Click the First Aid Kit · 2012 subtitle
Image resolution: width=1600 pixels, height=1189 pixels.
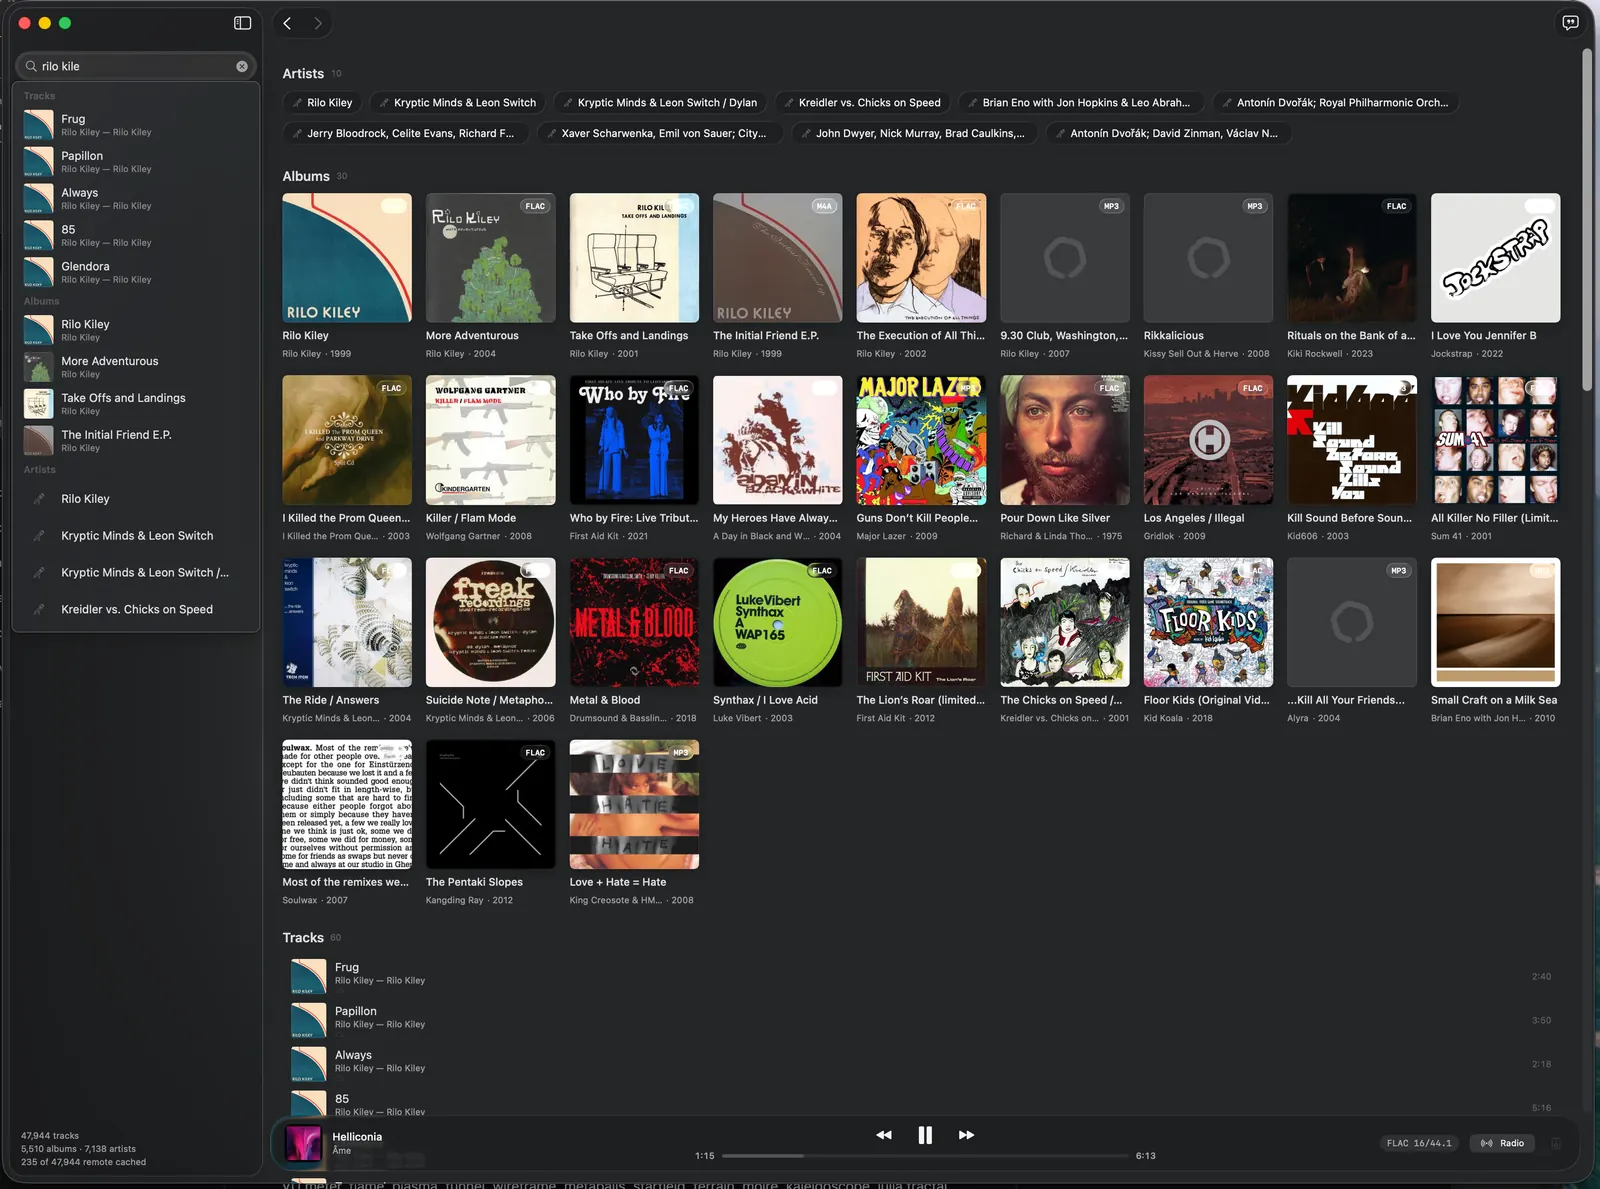pyautogui.click(x=896, y=718)
